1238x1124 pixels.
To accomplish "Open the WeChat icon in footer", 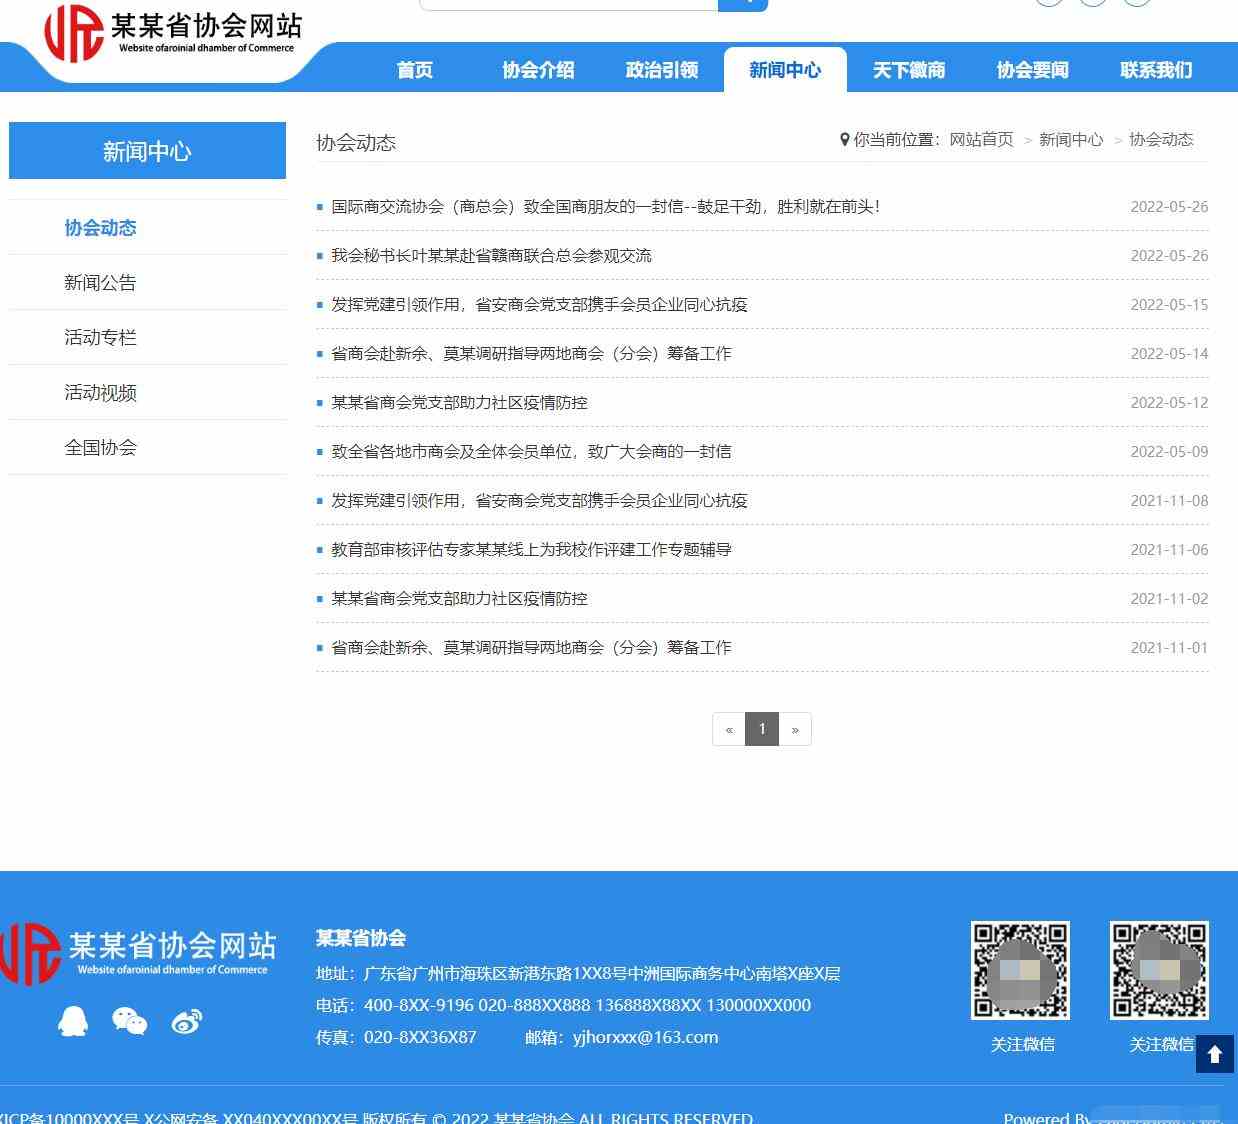I will click(130, 1021).
